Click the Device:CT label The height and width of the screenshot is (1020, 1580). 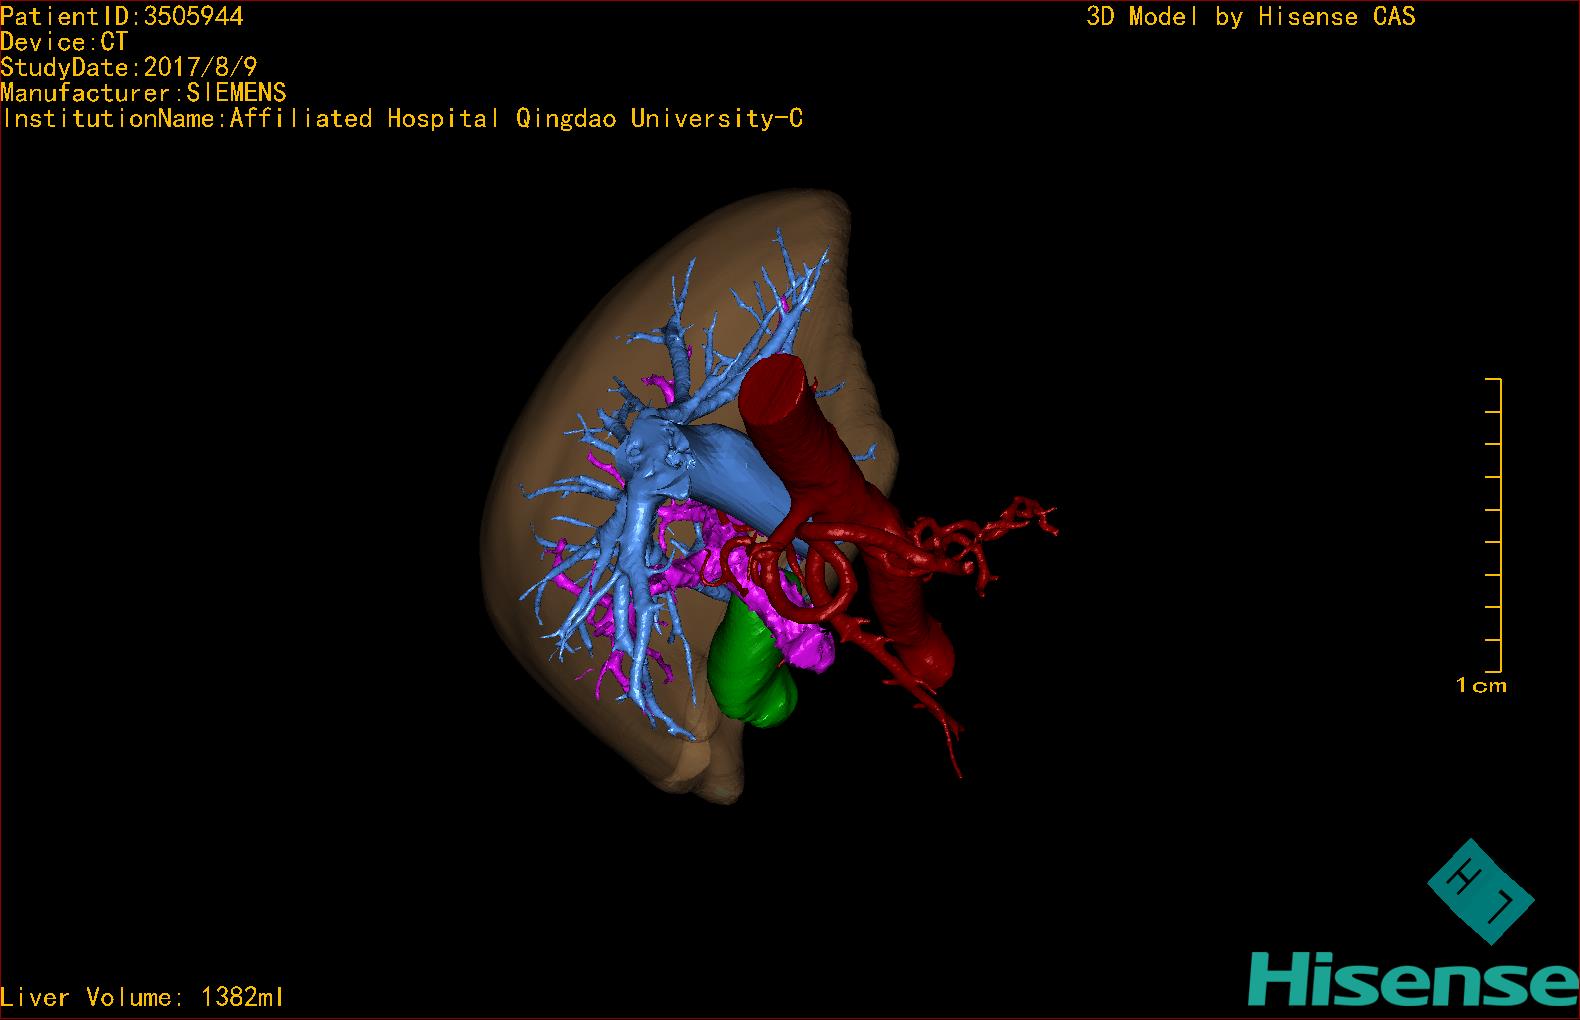tap(64, 42)
